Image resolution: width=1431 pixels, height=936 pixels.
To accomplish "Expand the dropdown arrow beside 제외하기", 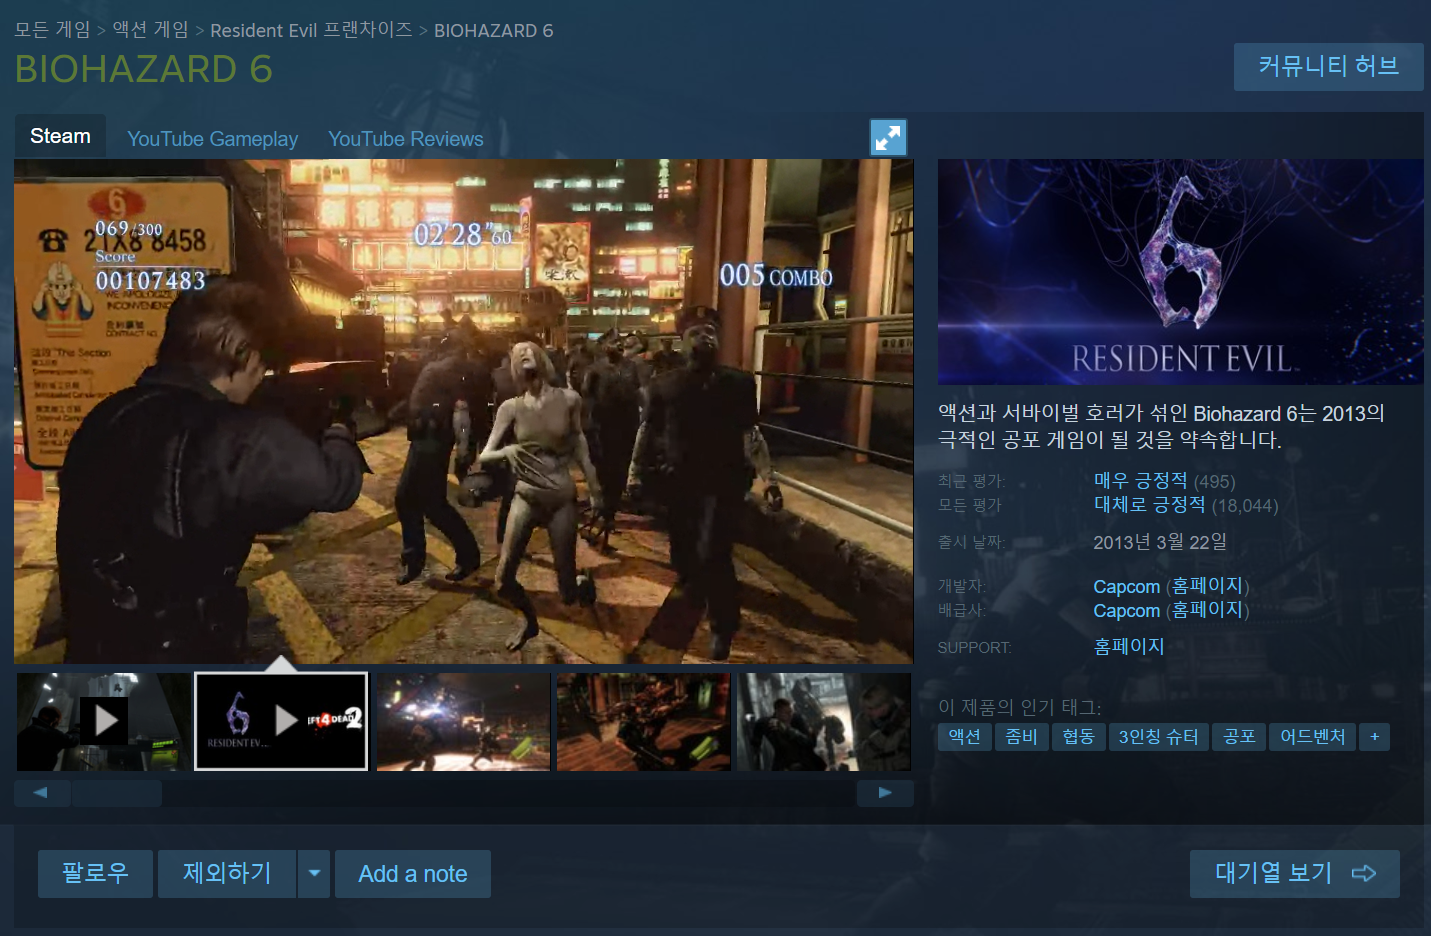I will [x=314, y=874].
